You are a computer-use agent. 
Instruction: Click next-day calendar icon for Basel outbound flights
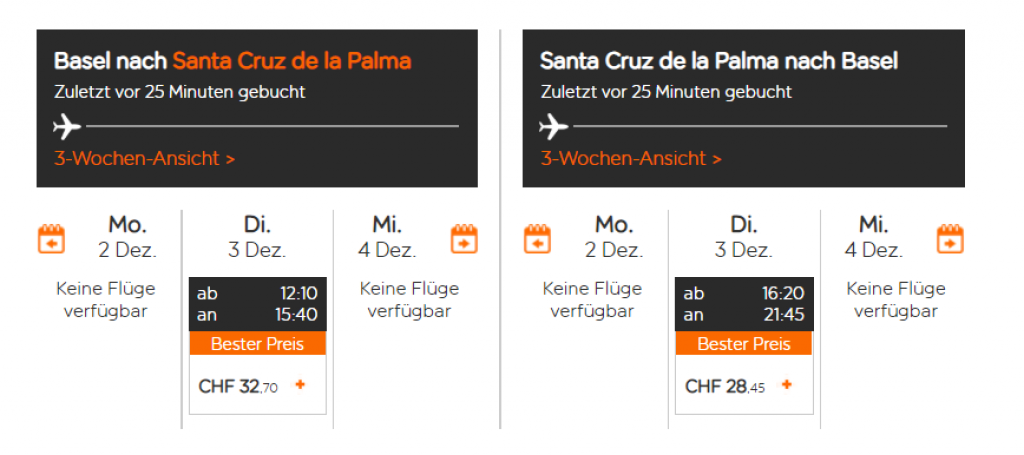point(464,240)
